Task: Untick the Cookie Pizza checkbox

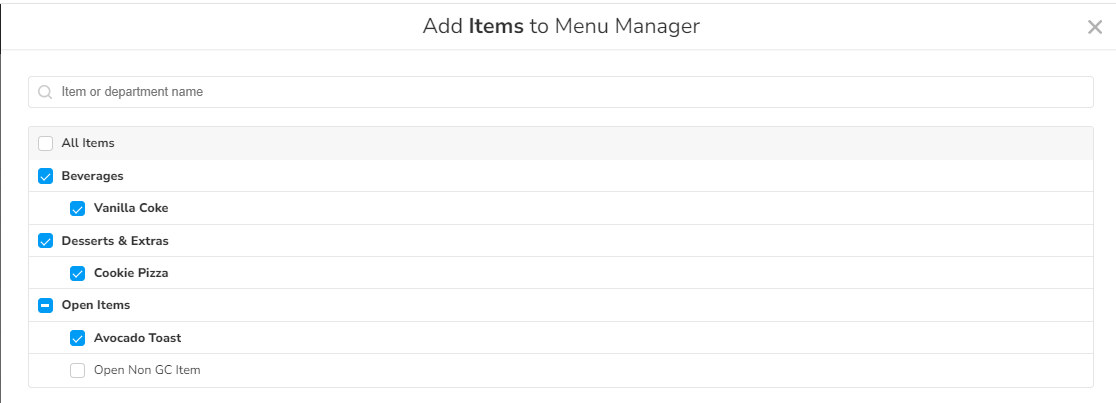Action: (x=78, y=273)
